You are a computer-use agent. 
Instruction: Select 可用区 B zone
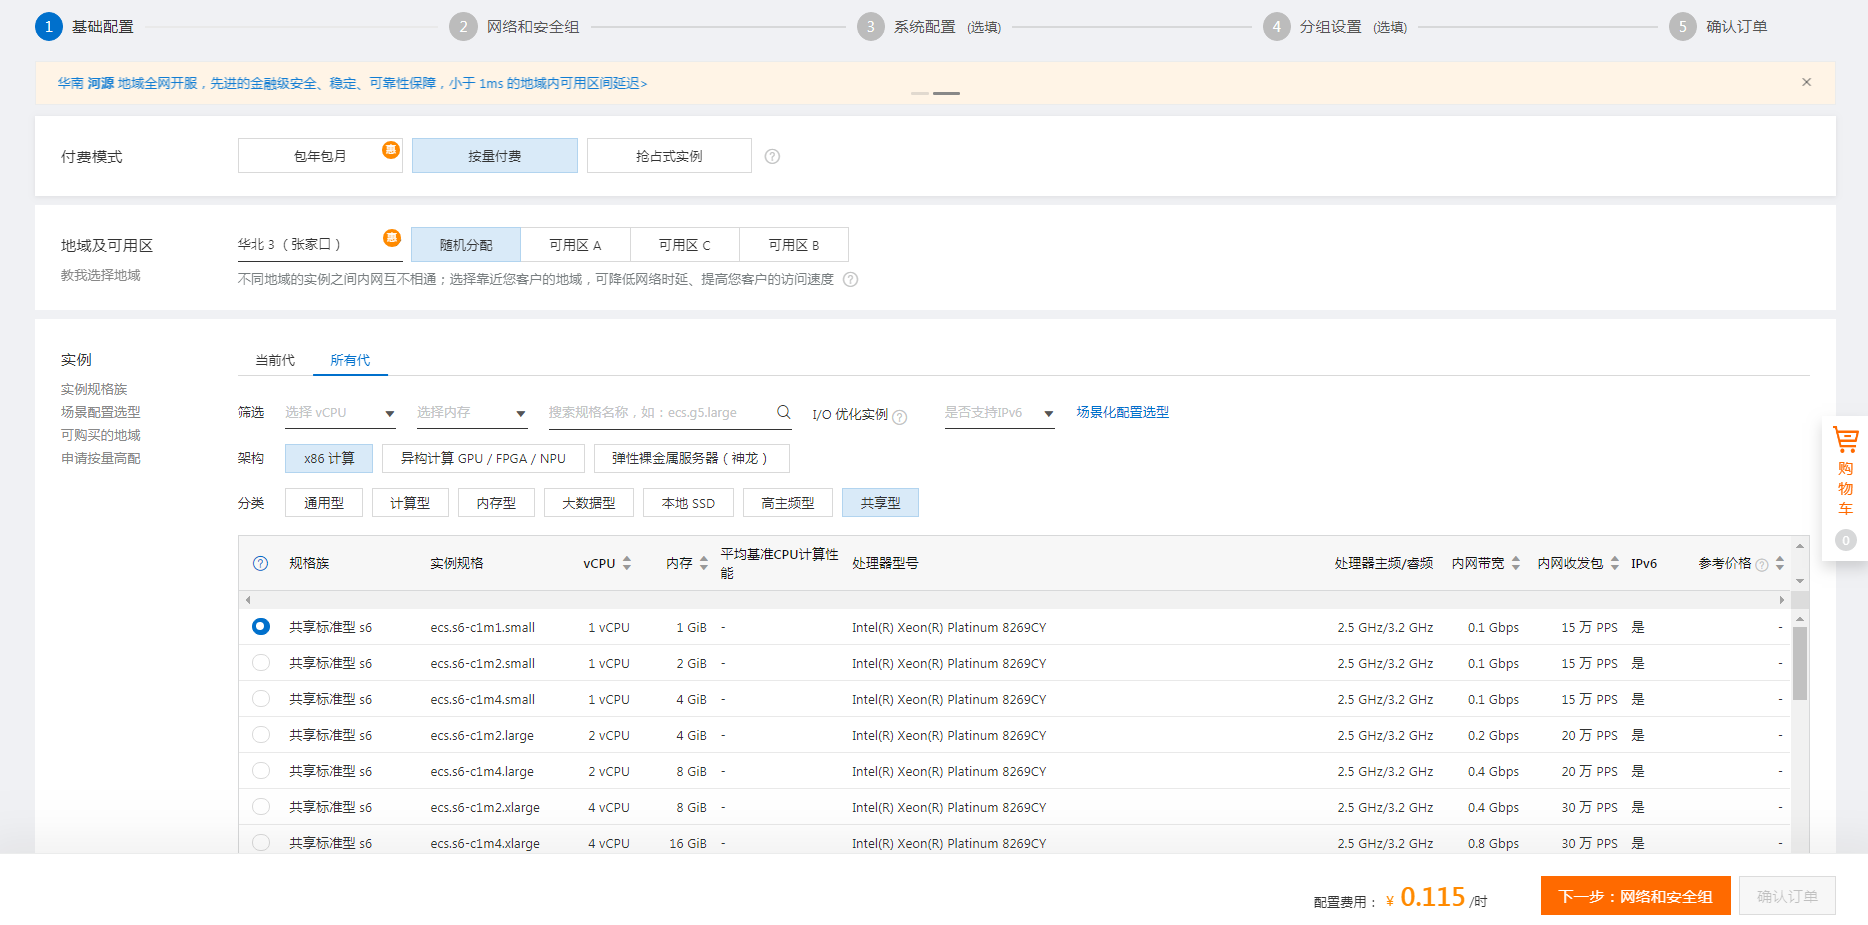[794, 245]
